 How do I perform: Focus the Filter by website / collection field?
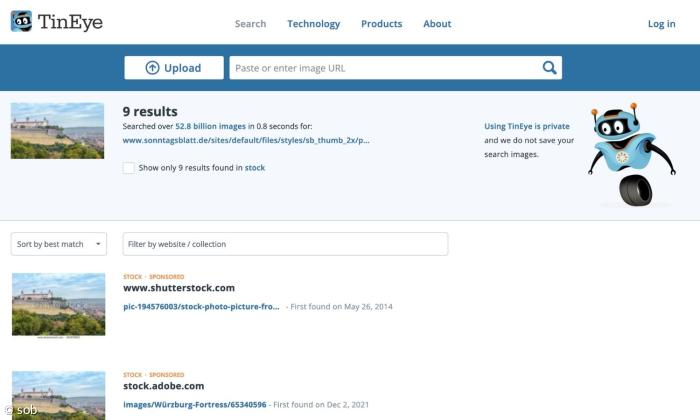[x=285, y=244]
